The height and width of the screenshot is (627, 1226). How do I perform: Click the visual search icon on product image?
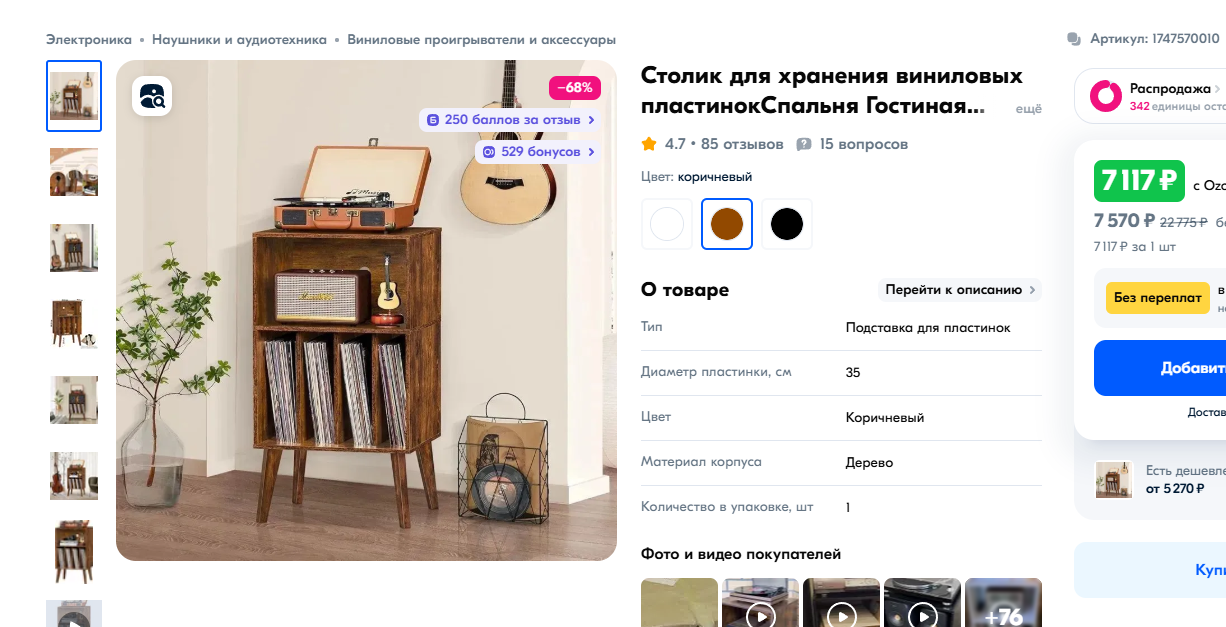click(x=152, y=96)
